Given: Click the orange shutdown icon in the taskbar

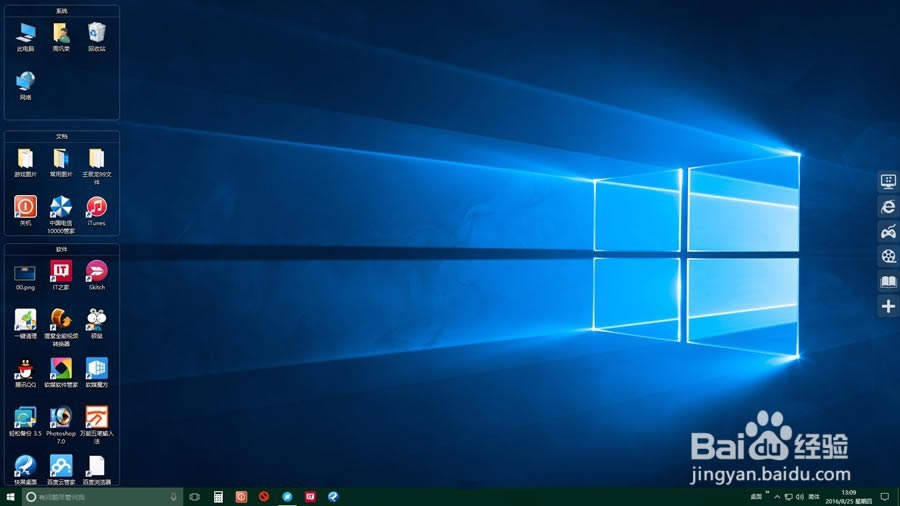Looking at the screenshot, I should tap(241, 497).
